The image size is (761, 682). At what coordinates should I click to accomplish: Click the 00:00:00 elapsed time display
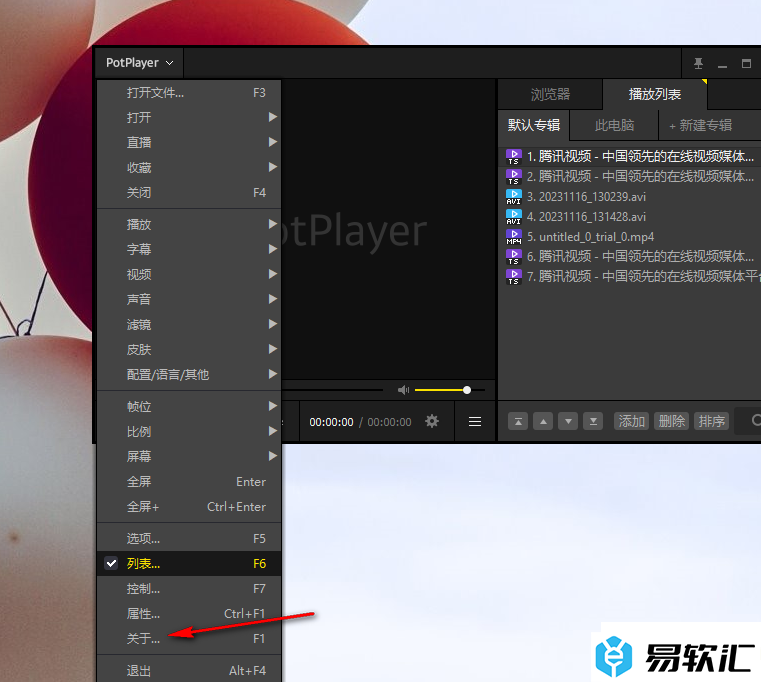331,422
